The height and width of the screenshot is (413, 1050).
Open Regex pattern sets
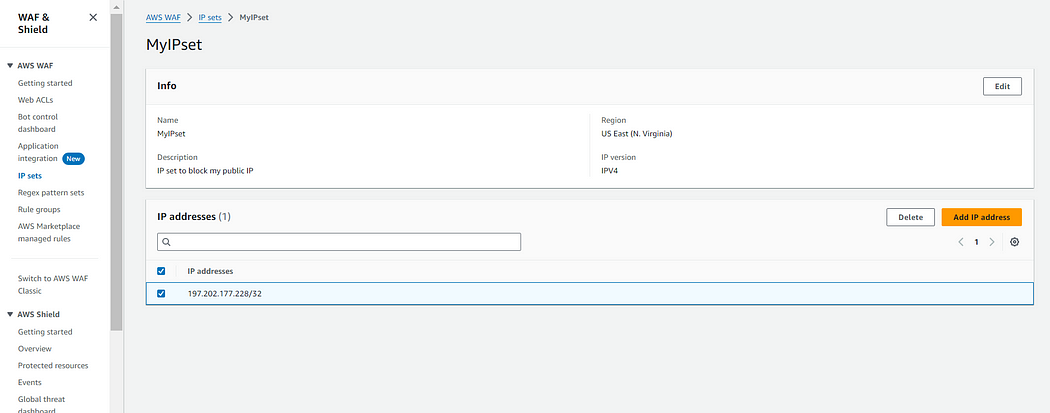click(x=51, y=193)
